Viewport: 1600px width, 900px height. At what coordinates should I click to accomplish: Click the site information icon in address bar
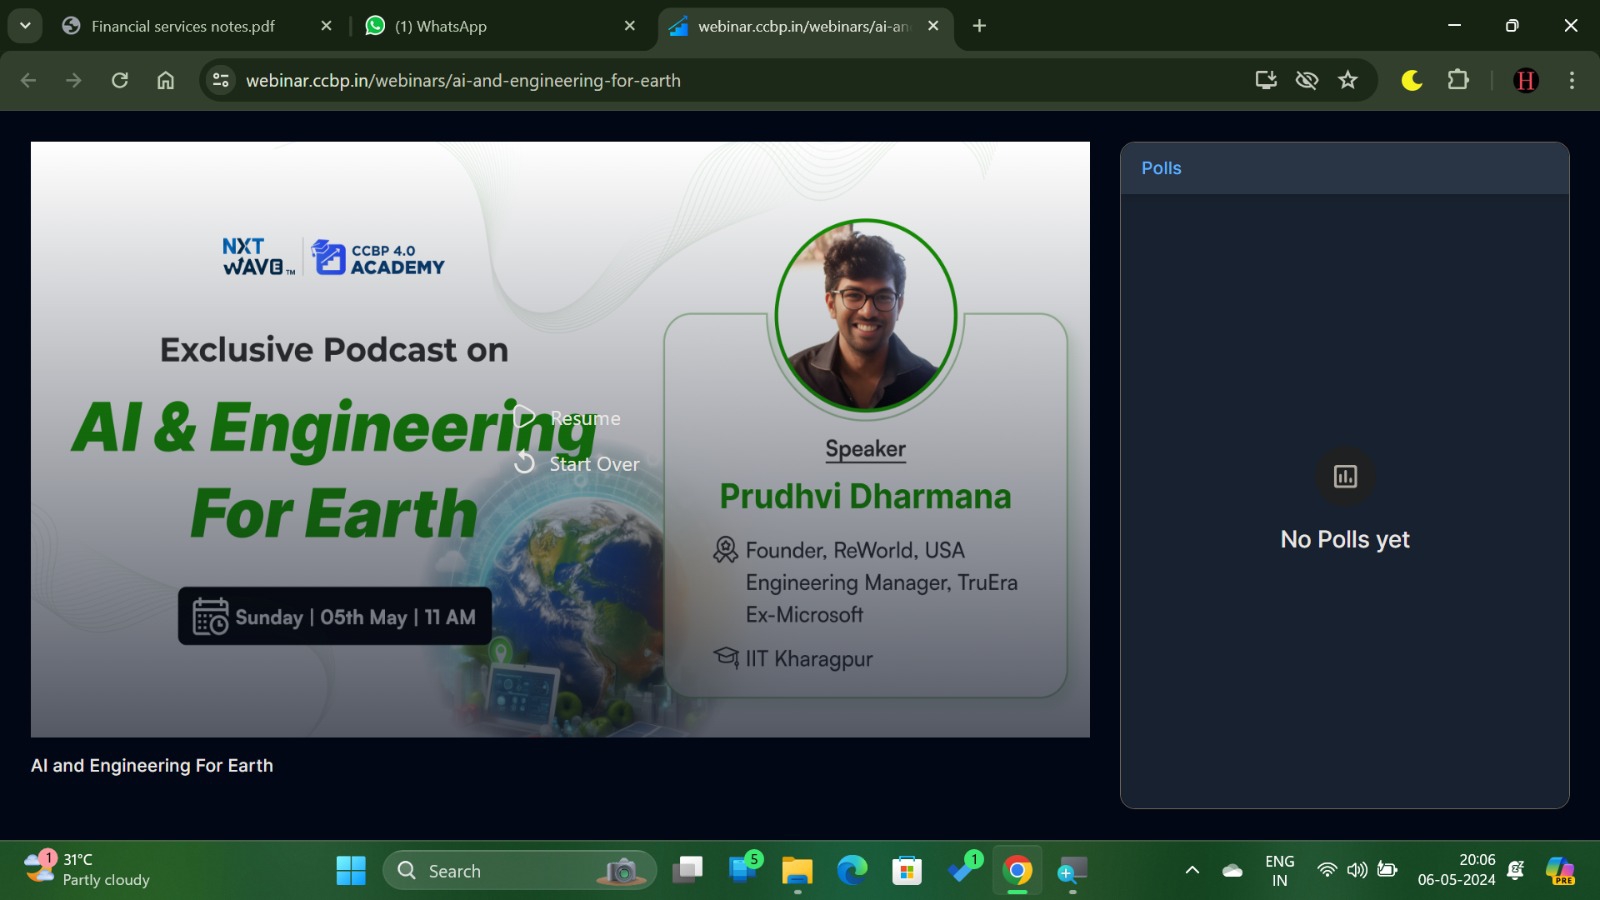221,80
